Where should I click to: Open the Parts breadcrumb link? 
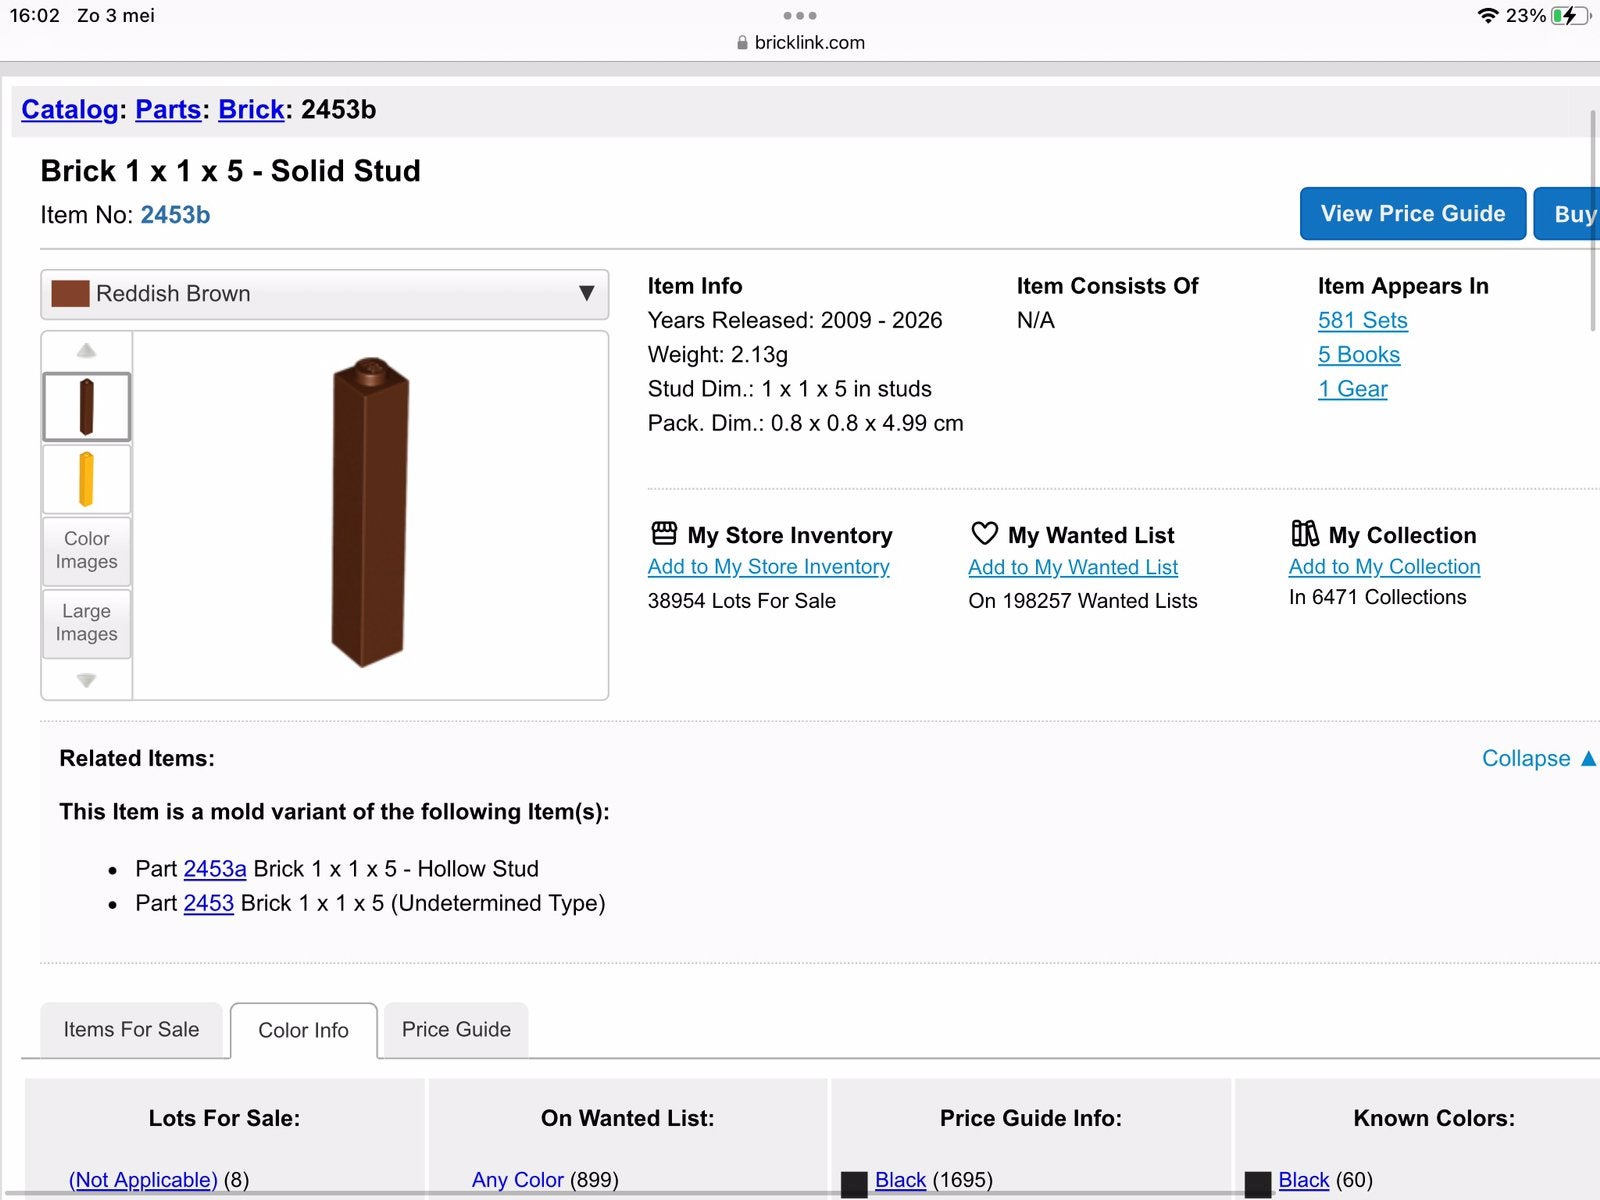[x=168, y=110]
